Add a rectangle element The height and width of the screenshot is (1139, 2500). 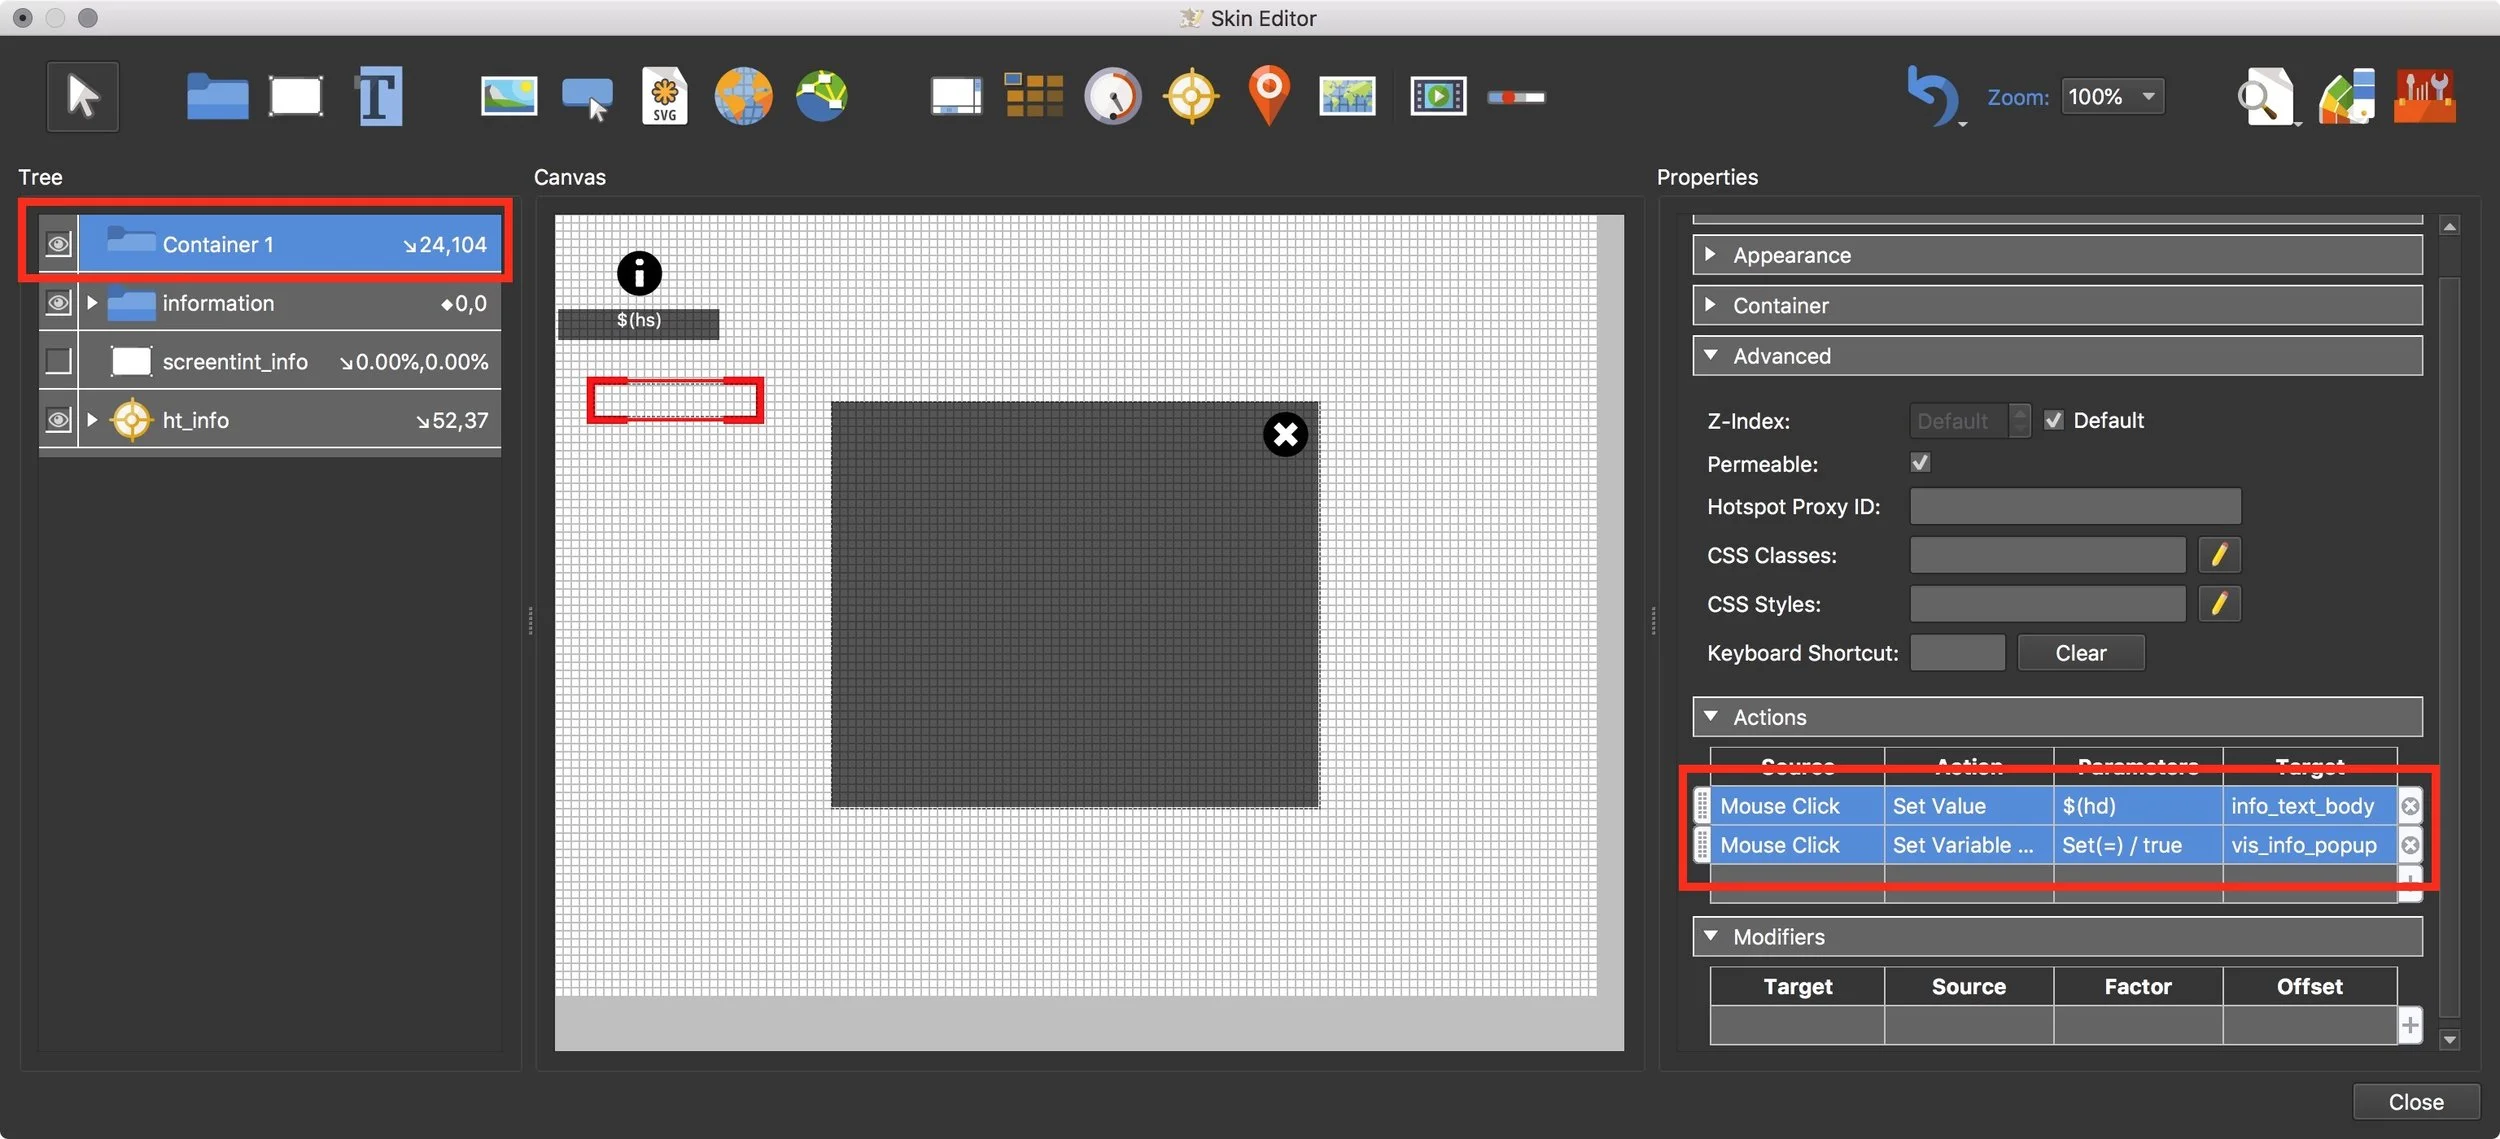coord(296,97)
